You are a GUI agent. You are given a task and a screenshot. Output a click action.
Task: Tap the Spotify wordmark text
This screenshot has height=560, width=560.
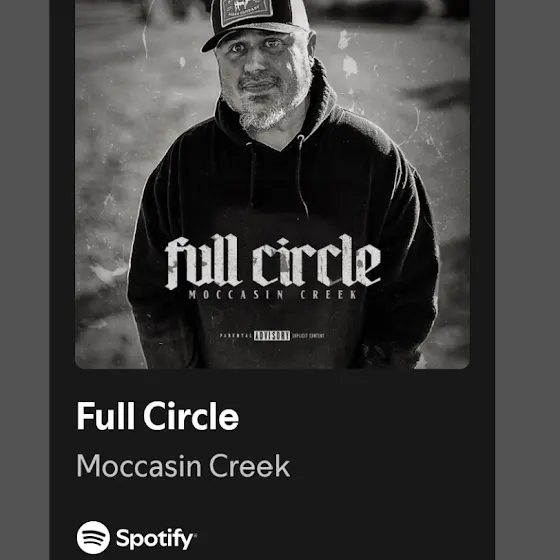(154, 539)
